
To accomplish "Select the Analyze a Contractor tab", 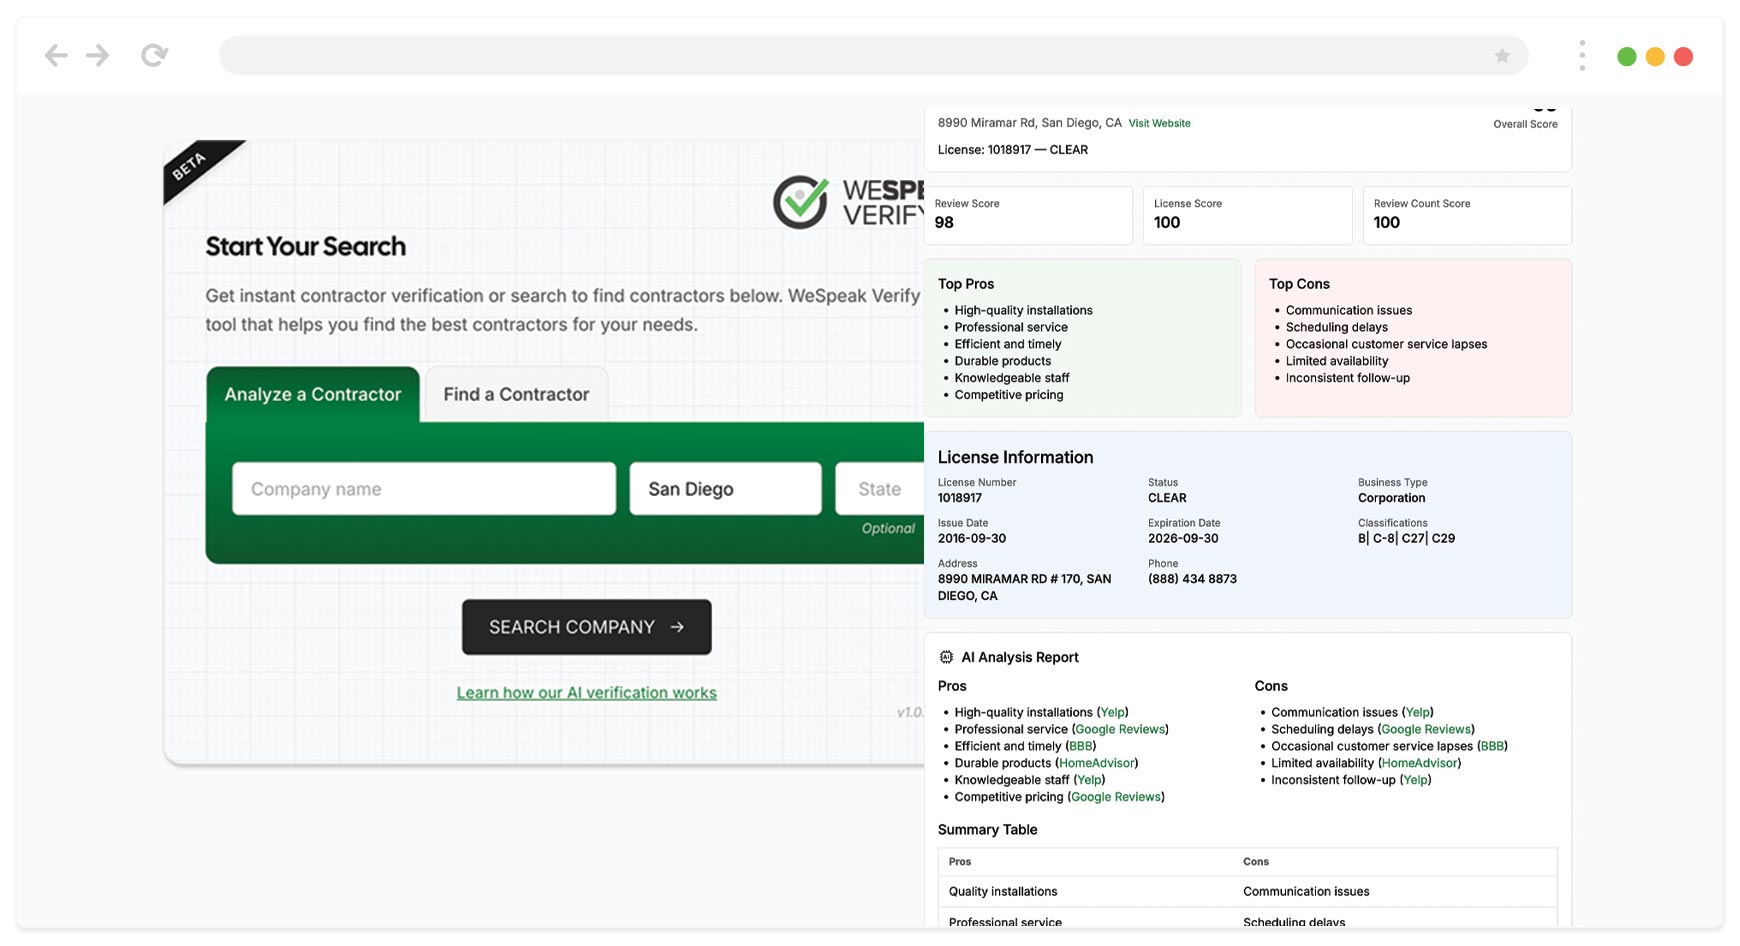I will pyautogui.click(x=312, y=394).
